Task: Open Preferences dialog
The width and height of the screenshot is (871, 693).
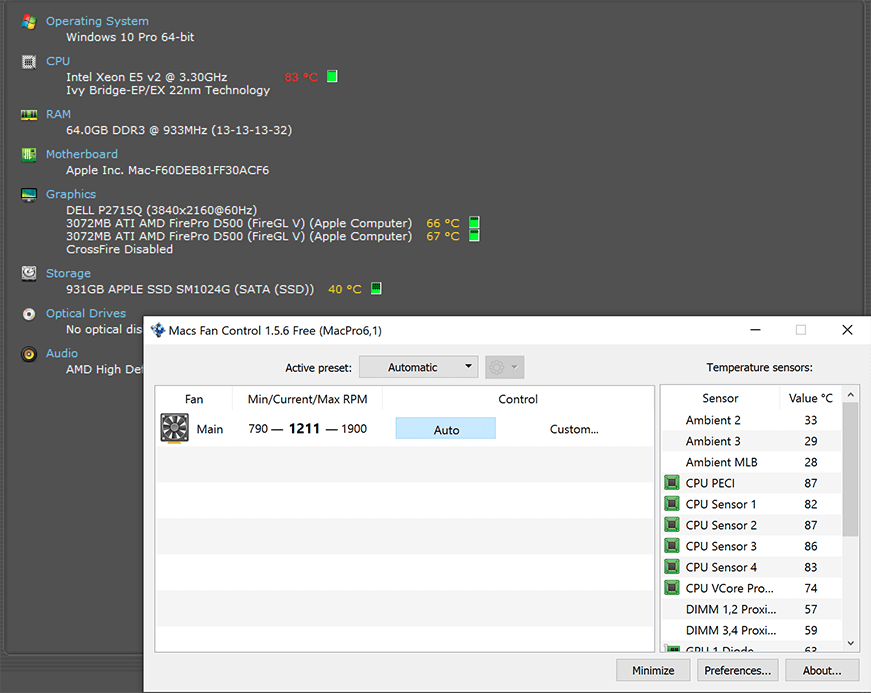Action: [x=738, y=670]
